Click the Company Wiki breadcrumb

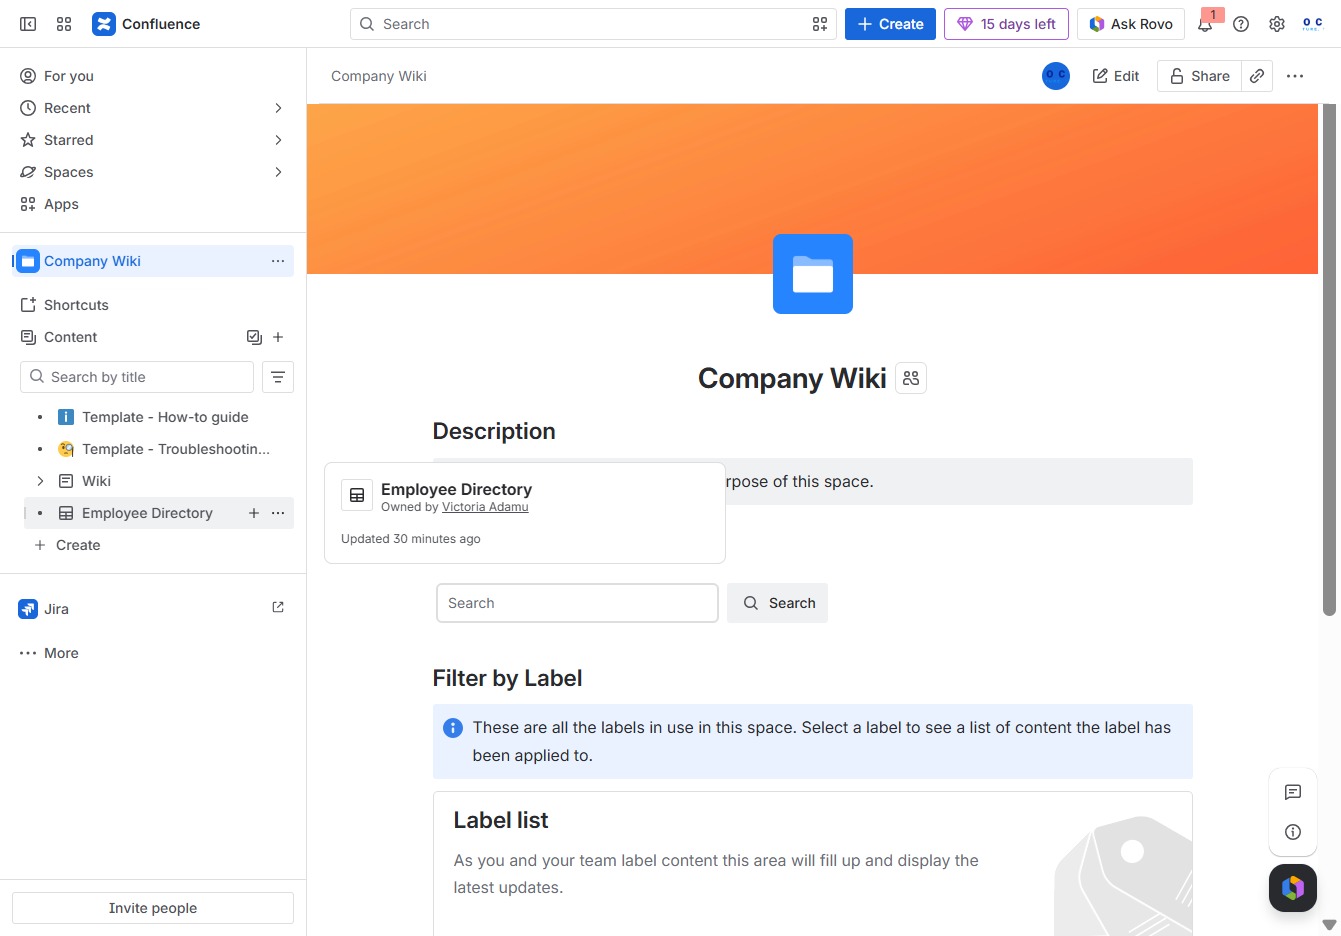click(x=379, y=76)
